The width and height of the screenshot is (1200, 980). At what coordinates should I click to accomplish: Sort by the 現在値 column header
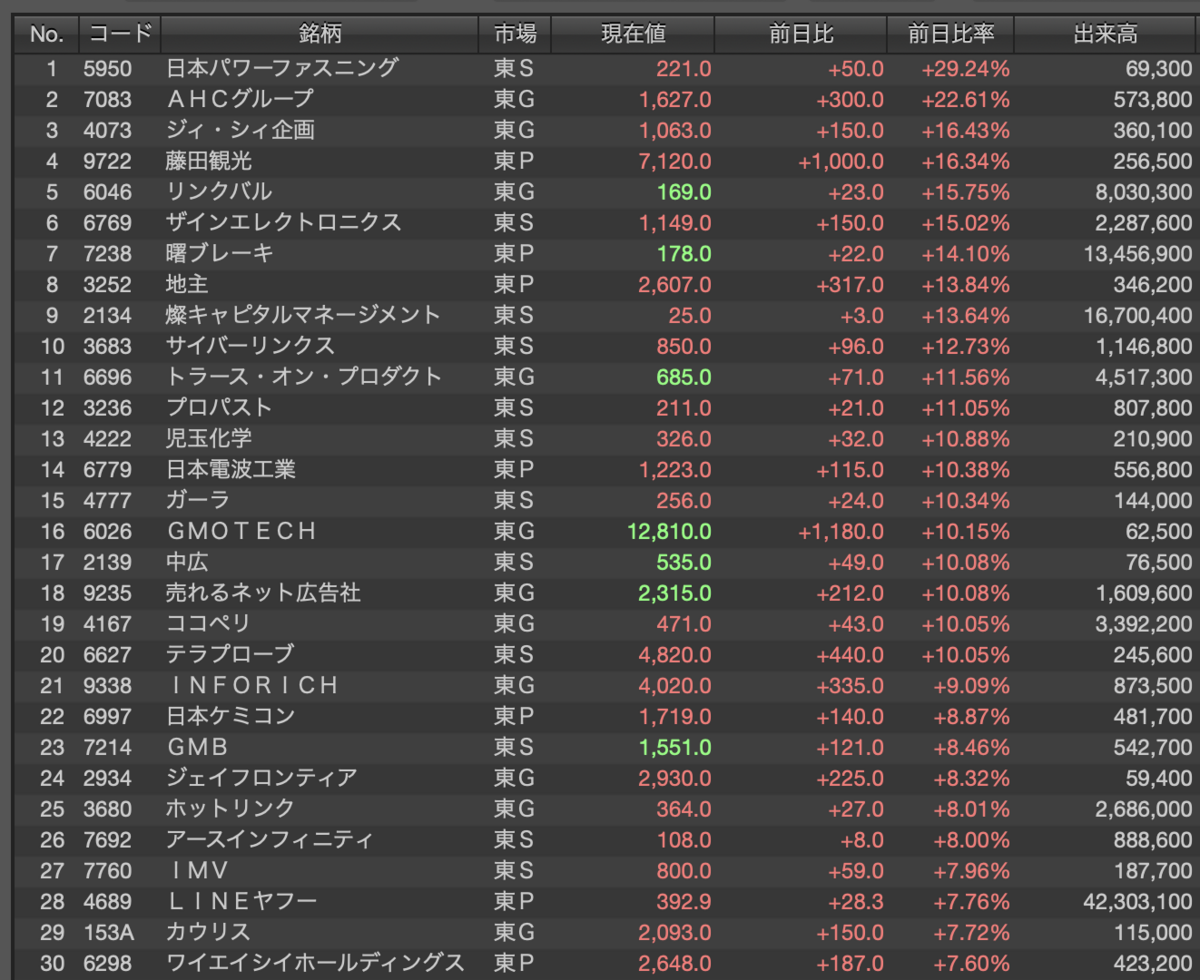click(x=632, y=34)
